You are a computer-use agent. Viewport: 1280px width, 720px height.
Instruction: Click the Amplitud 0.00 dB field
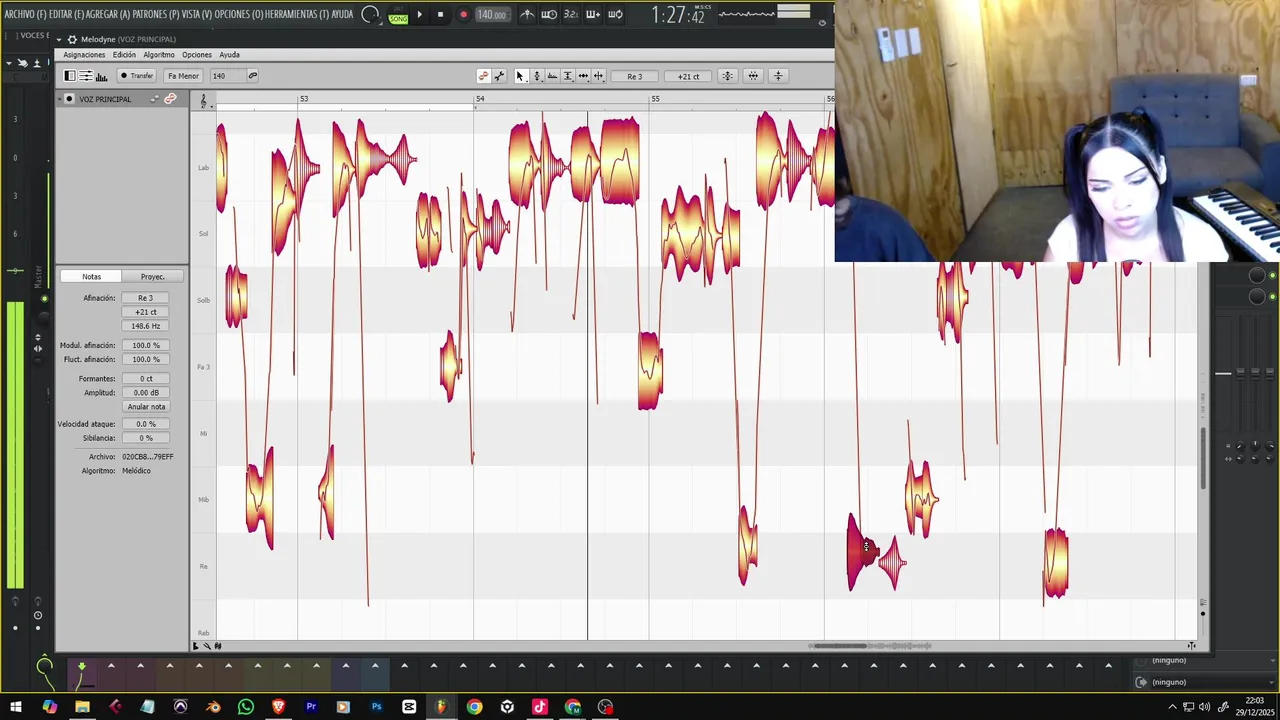click(146, 393)
